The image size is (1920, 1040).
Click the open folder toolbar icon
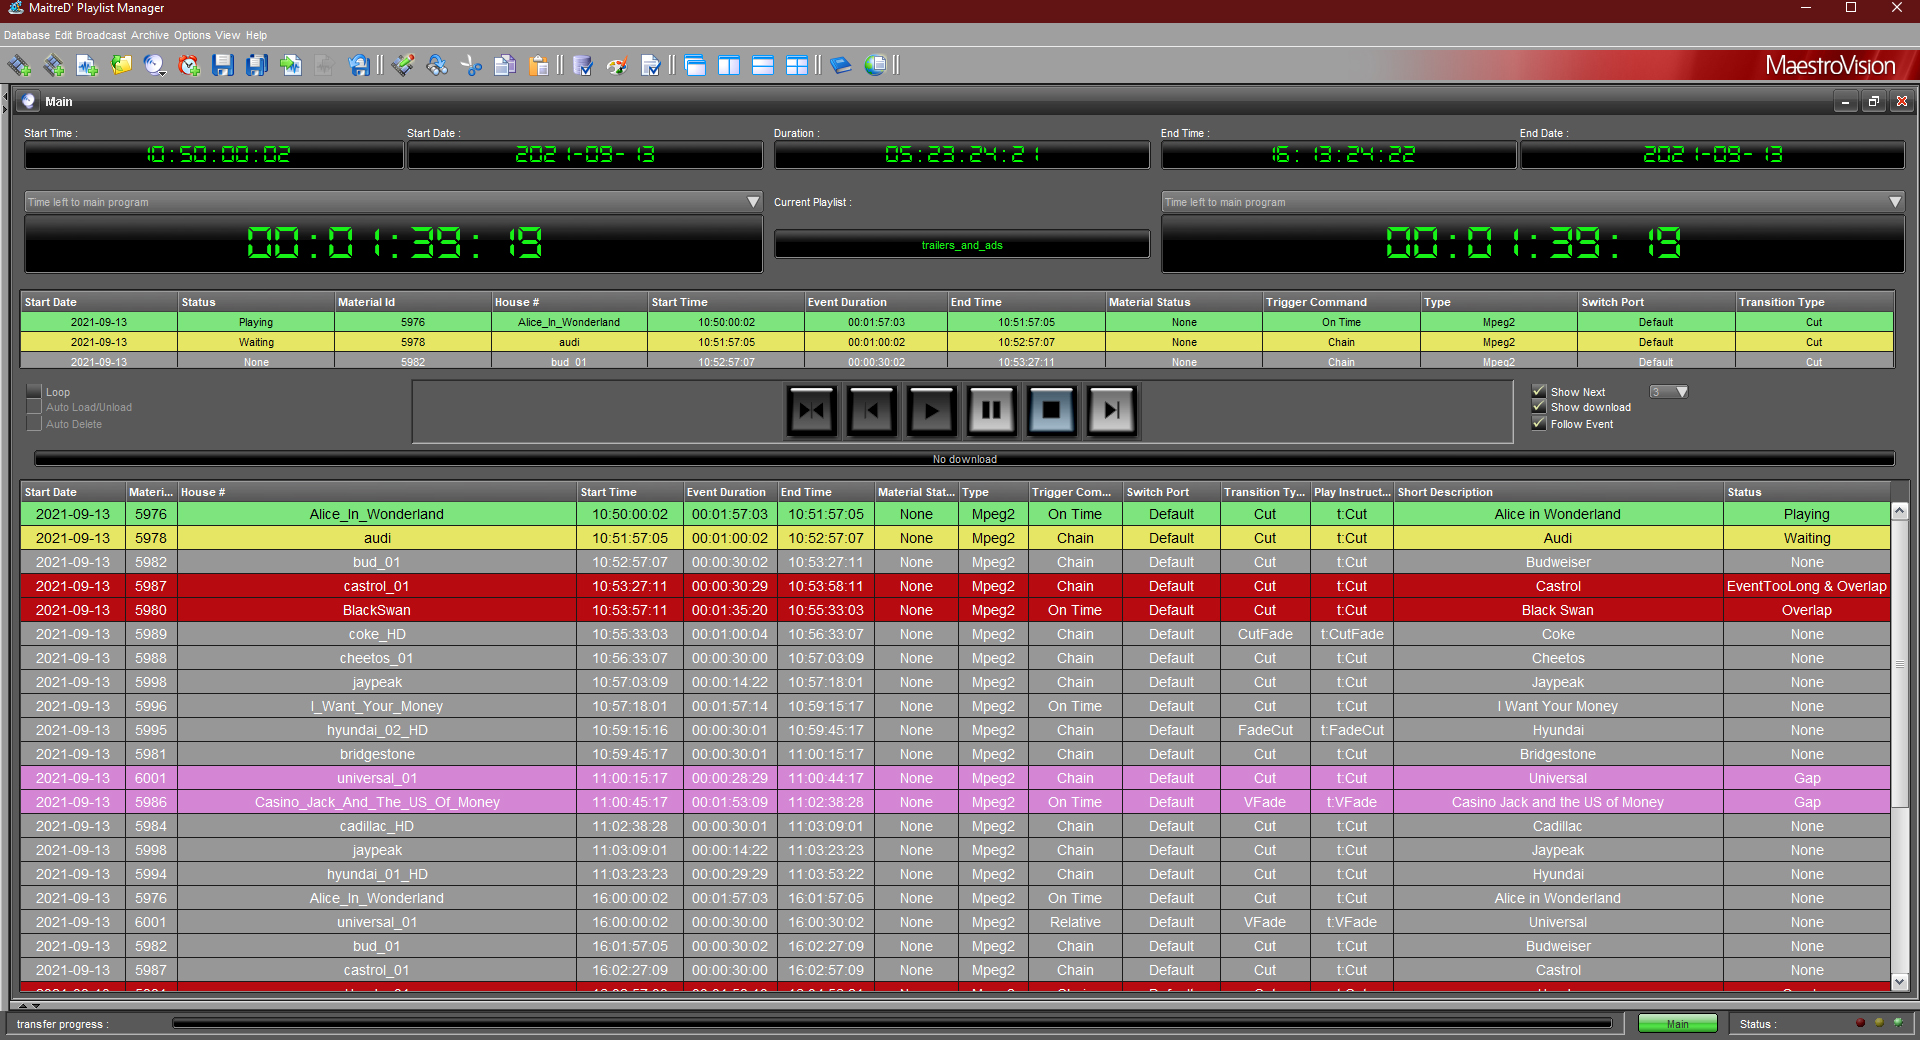tap(121, 66)
